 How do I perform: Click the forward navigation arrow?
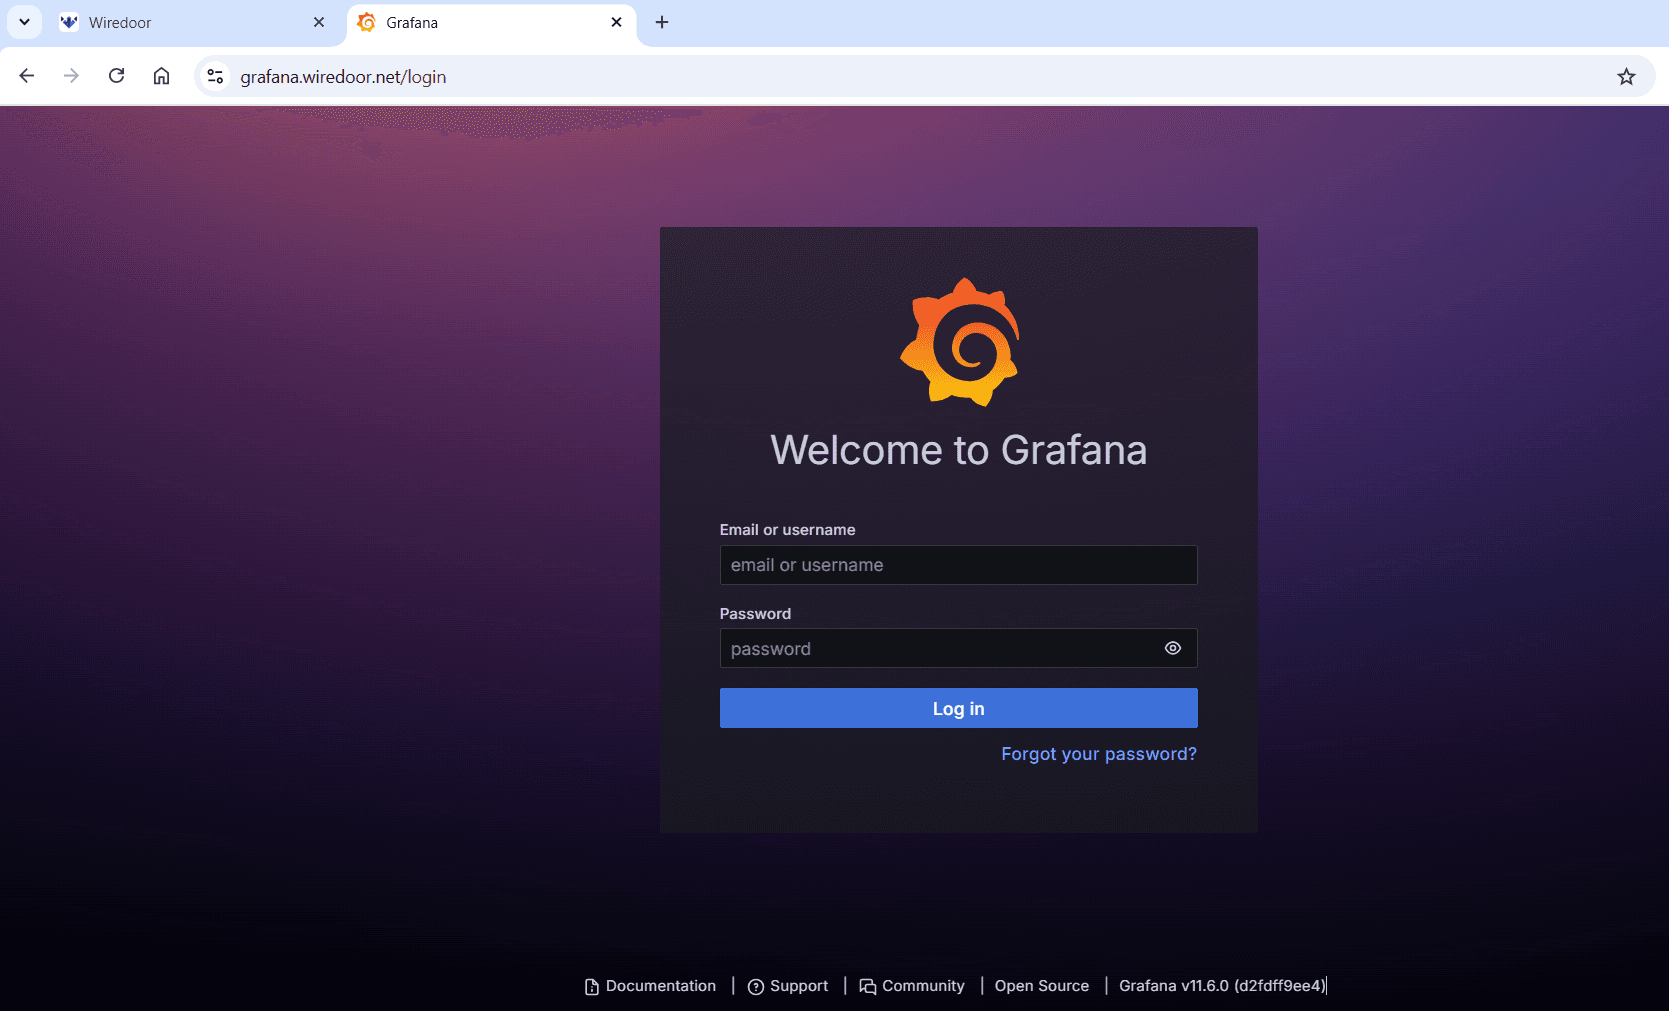coord(71,76)
